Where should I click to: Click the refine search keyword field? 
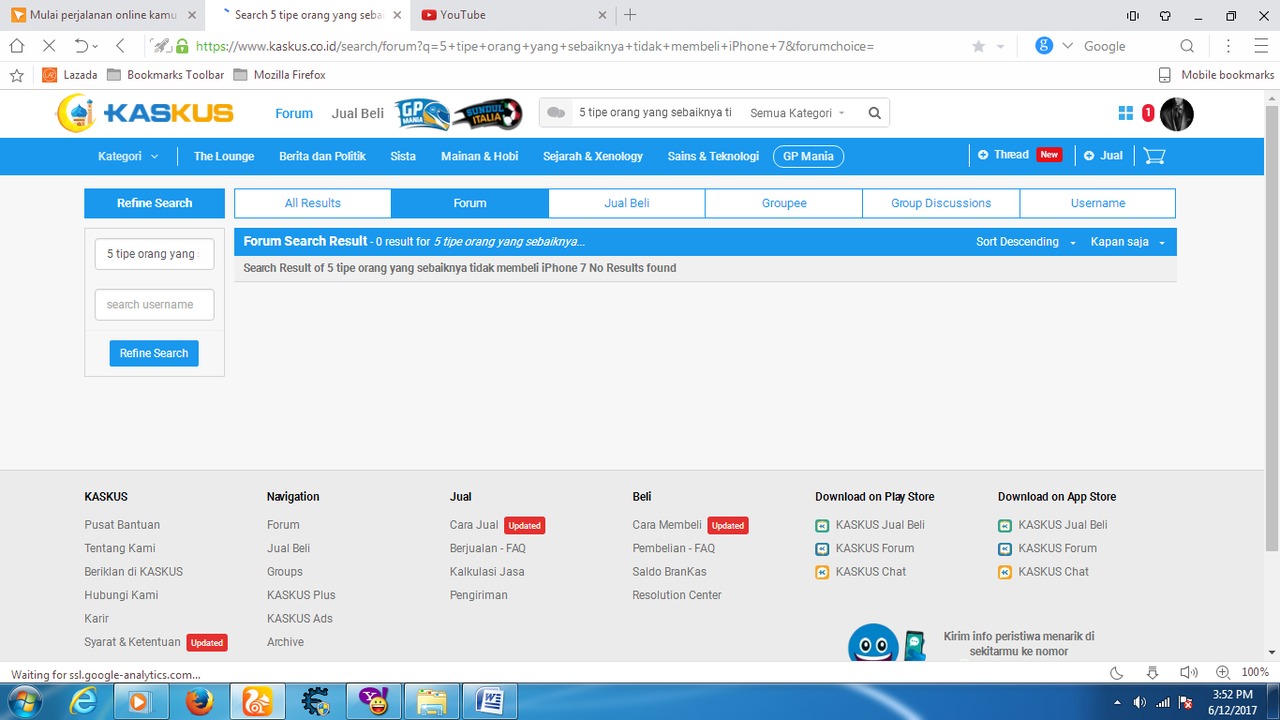tap(154, 254)
